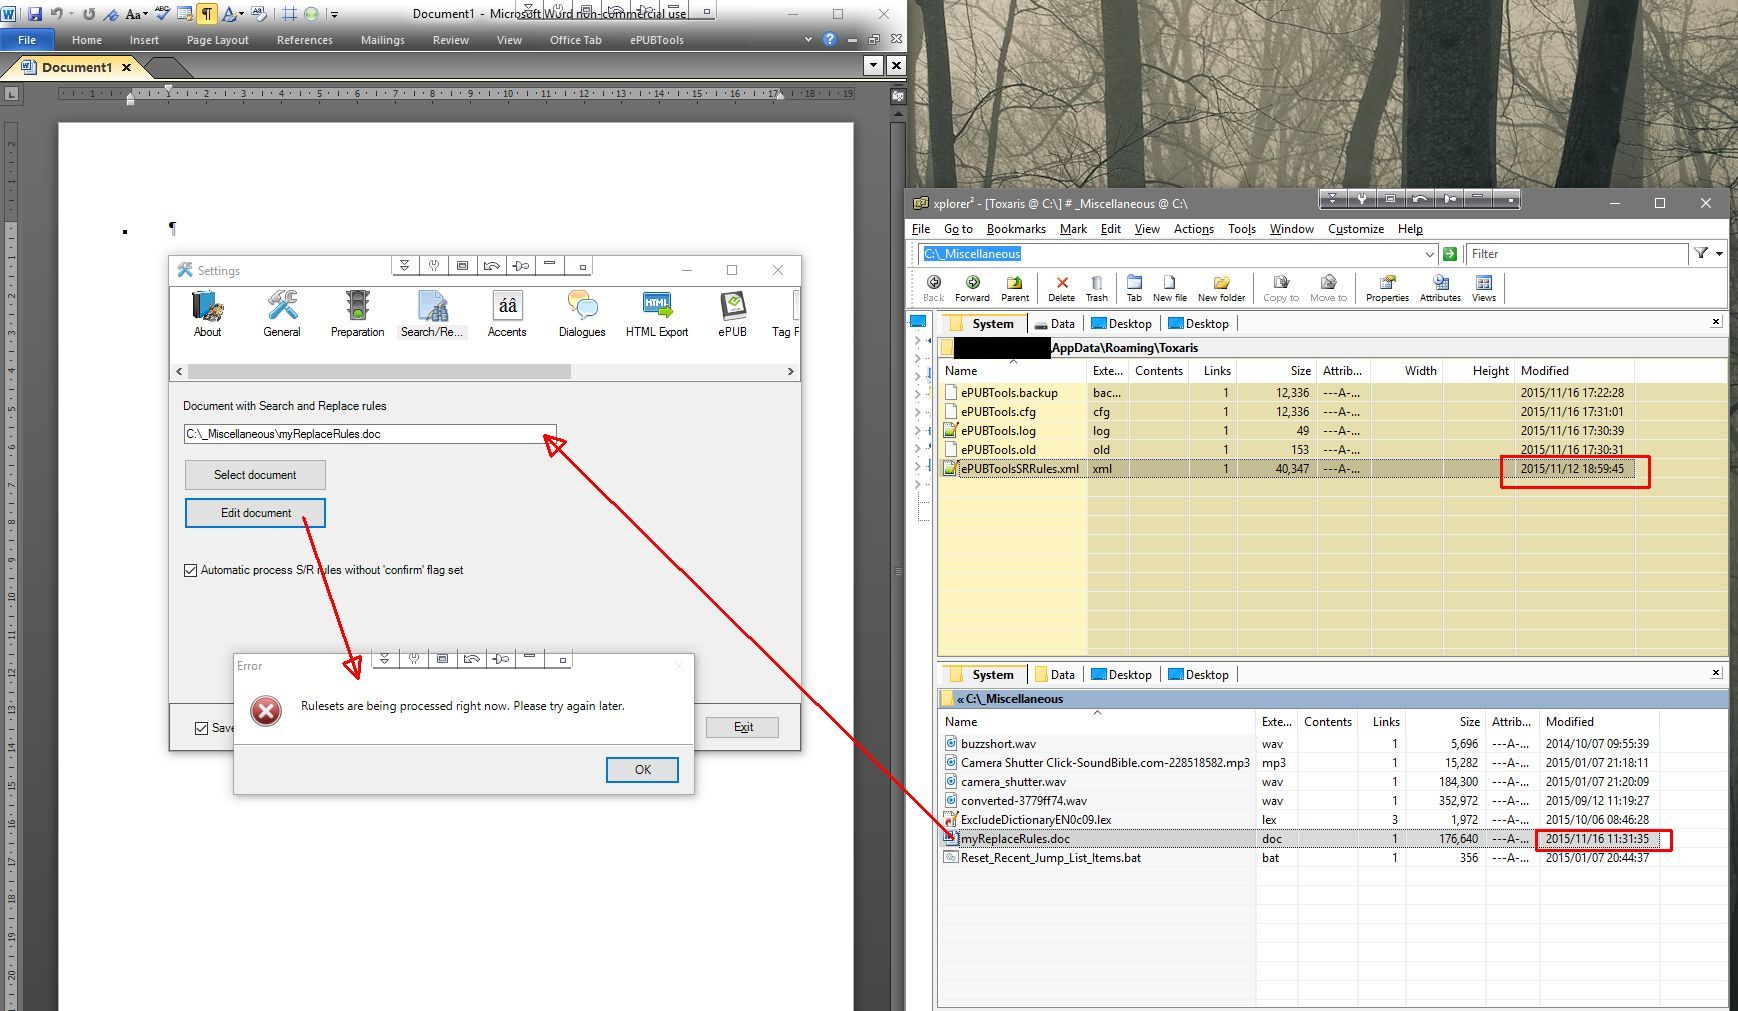Click the Edit document button
Viewport: 1738px width, 1011px height.
(x=255, y=513)
